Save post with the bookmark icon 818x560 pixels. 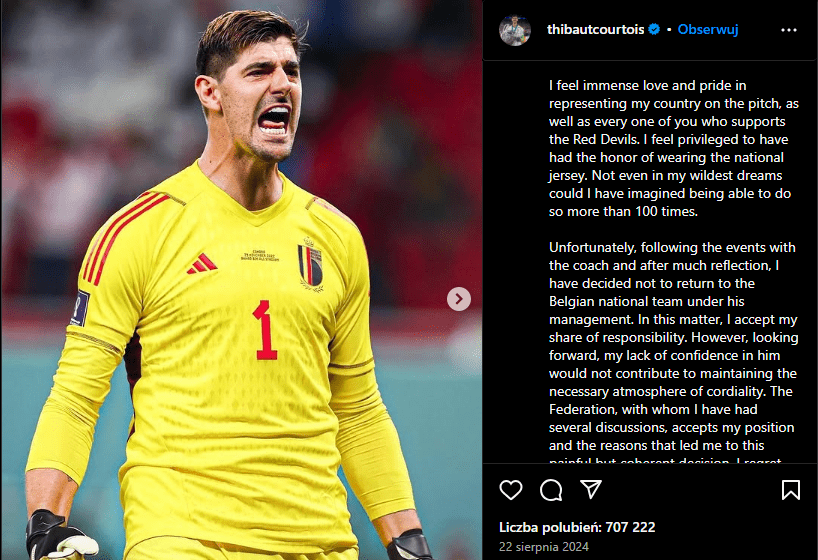click(790, 490)
